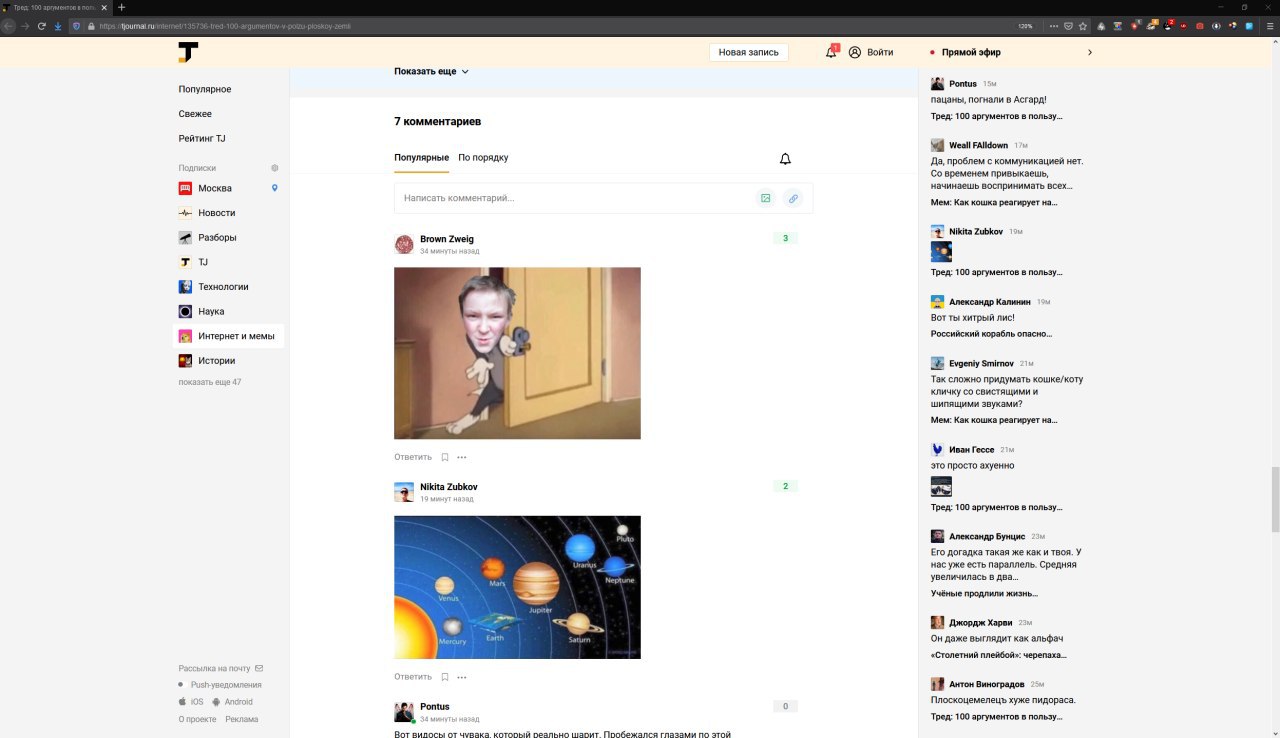
Task: Open the browser downloads arrow
Action: click(x=58, y=26)
